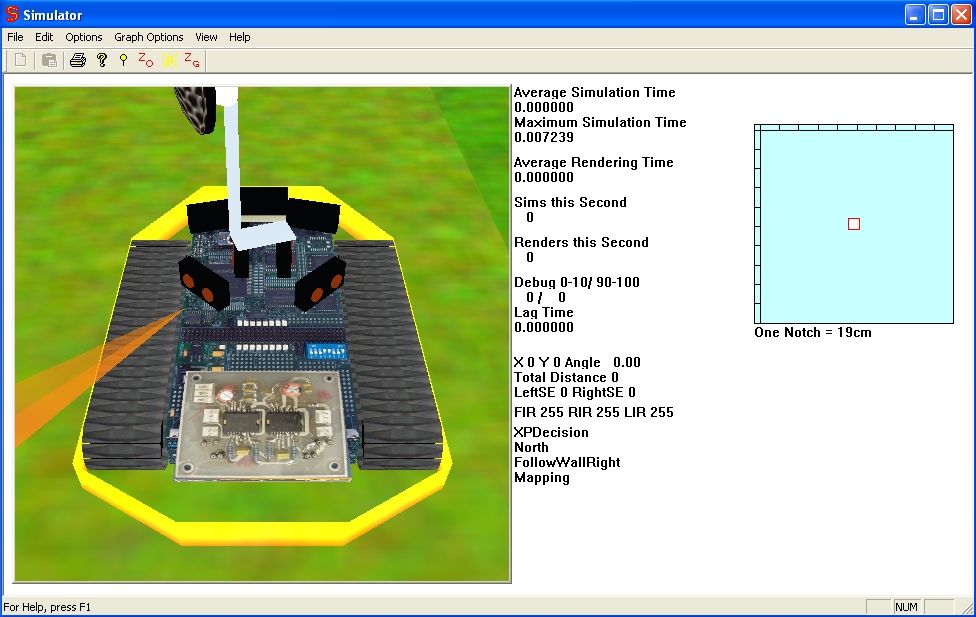
Task: Minimize the Simulator window
Action: click(915, 15)
